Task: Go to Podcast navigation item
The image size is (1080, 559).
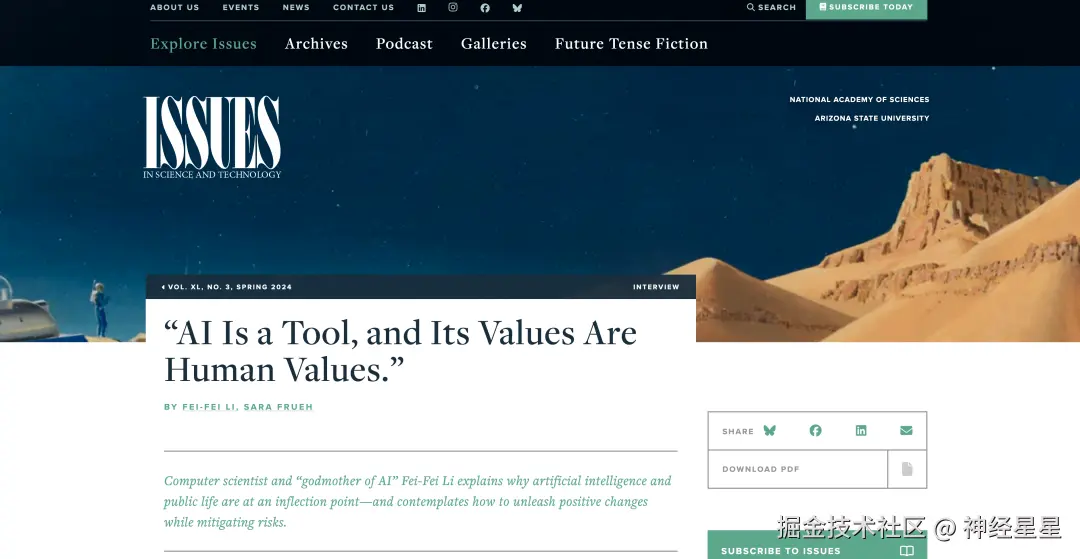Action: tap(404, 43)
